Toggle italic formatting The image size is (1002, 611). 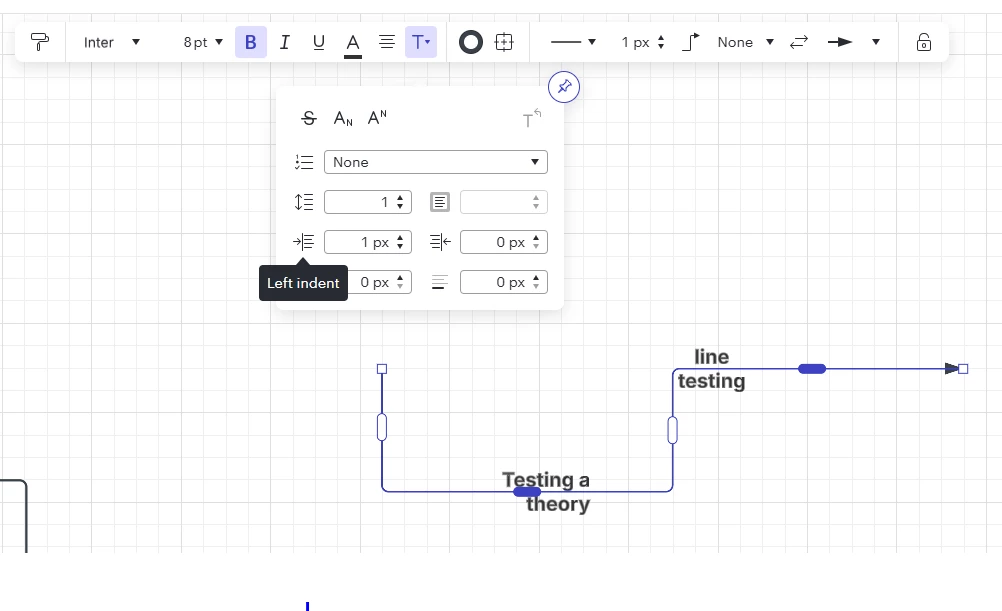(x=285, y=42)
